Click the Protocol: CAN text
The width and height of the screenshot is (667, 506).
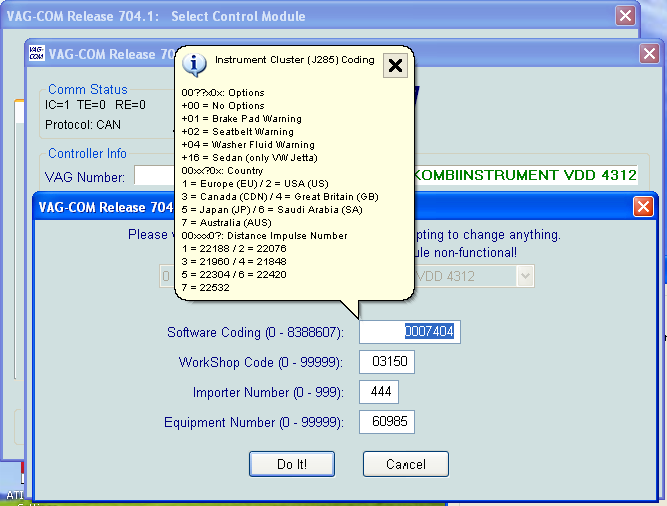click(83, 125)
